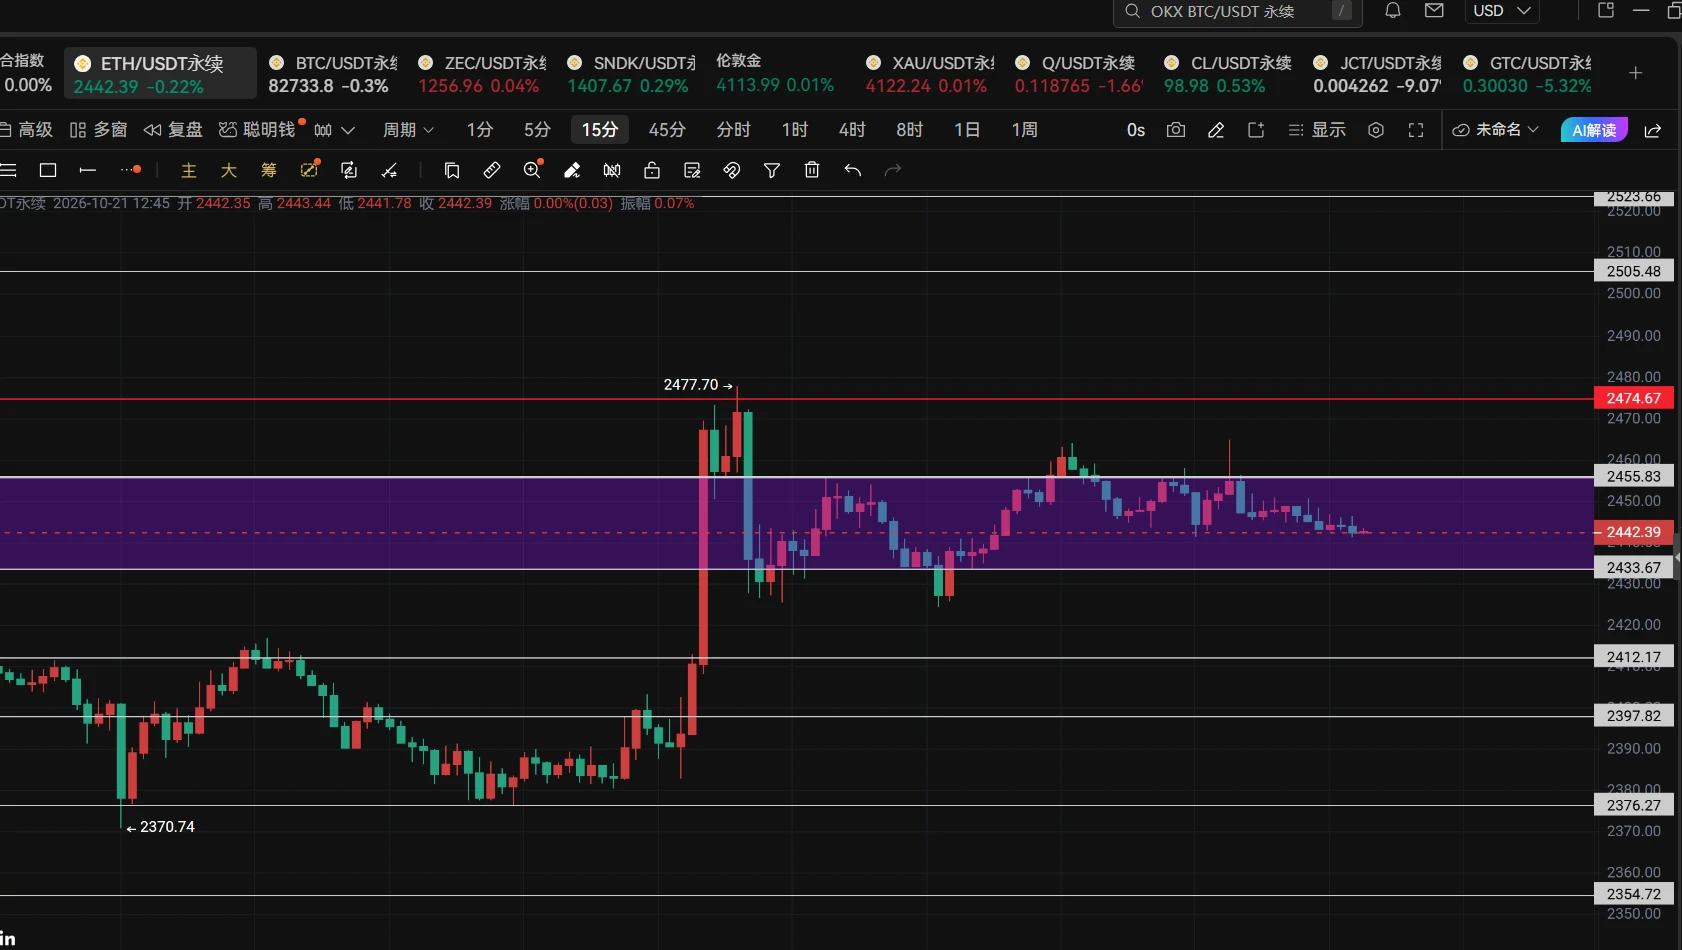
Task: Click the share arrow icon
Action: click(1653, 130)
